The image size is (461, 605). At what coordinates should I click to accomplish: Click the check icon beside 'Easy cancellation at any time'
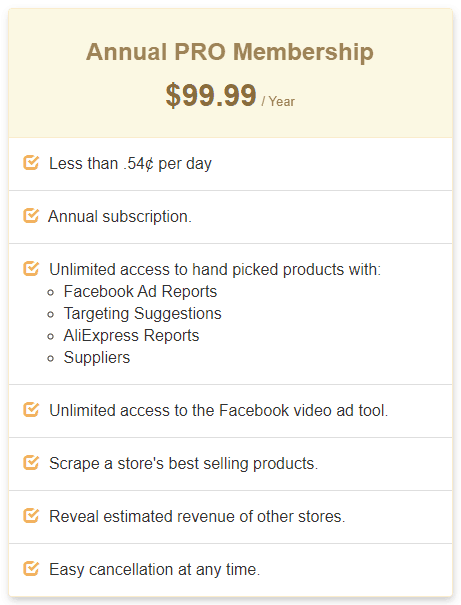coord(31,568)
